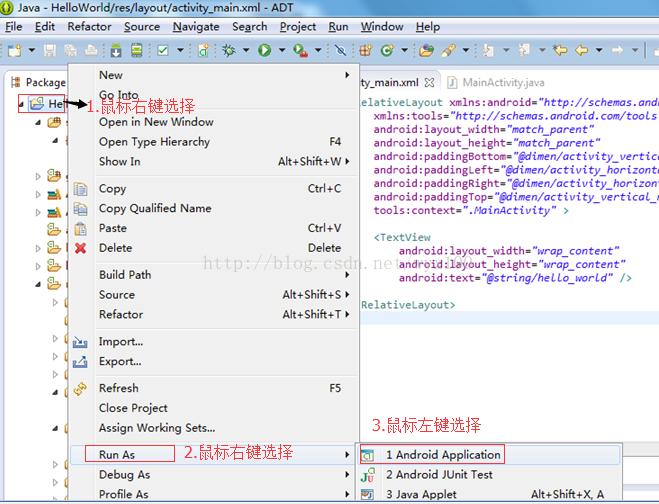This screenshot has width=659, height=504.
Task: Open the File menu
Action: (x=13, y=27)
